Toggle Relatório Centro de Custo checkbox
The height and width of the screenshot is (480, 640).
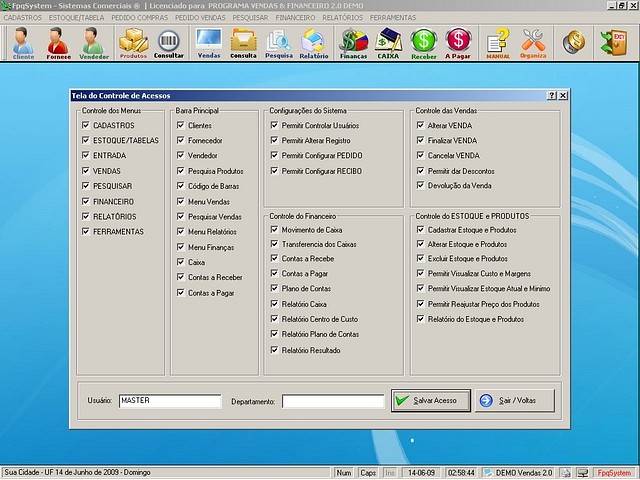tap(274, 319)
